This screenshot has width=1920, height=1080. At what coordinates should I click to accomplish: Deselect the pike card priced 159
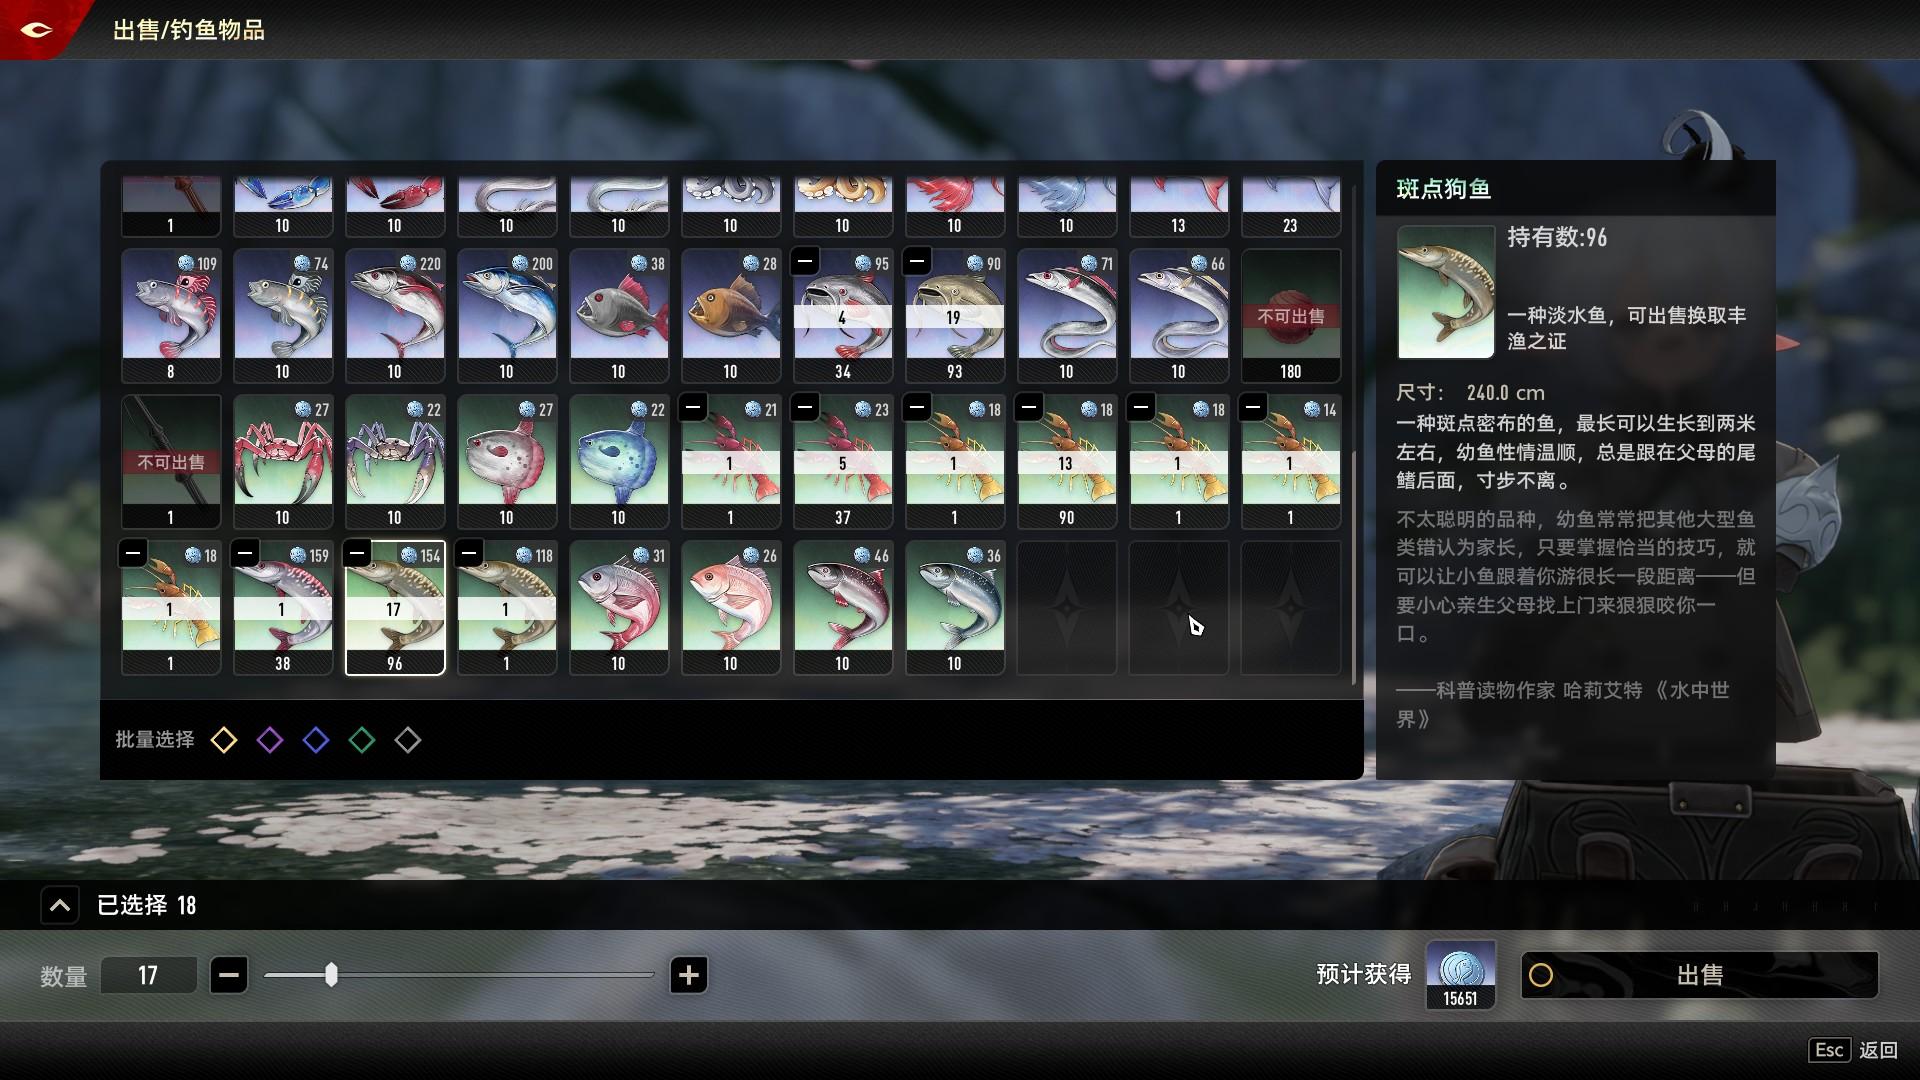coord(245,553)
